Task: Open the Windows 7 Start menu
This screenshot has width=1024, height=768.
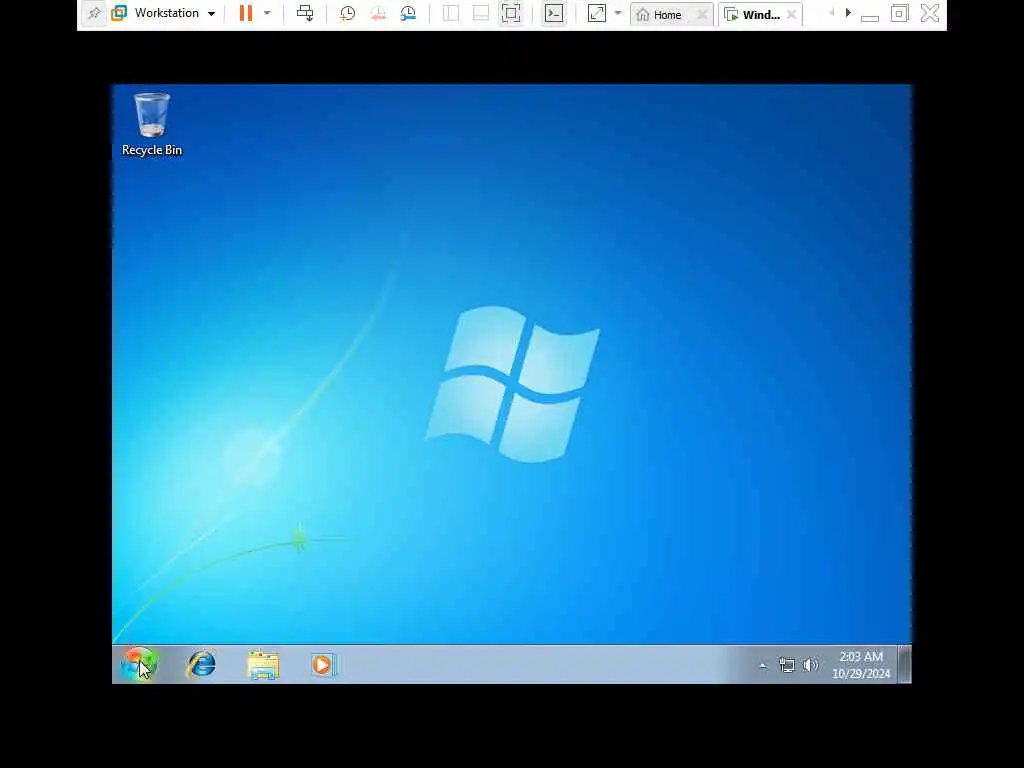Action: pyautogui.click(x=138, y=665)
